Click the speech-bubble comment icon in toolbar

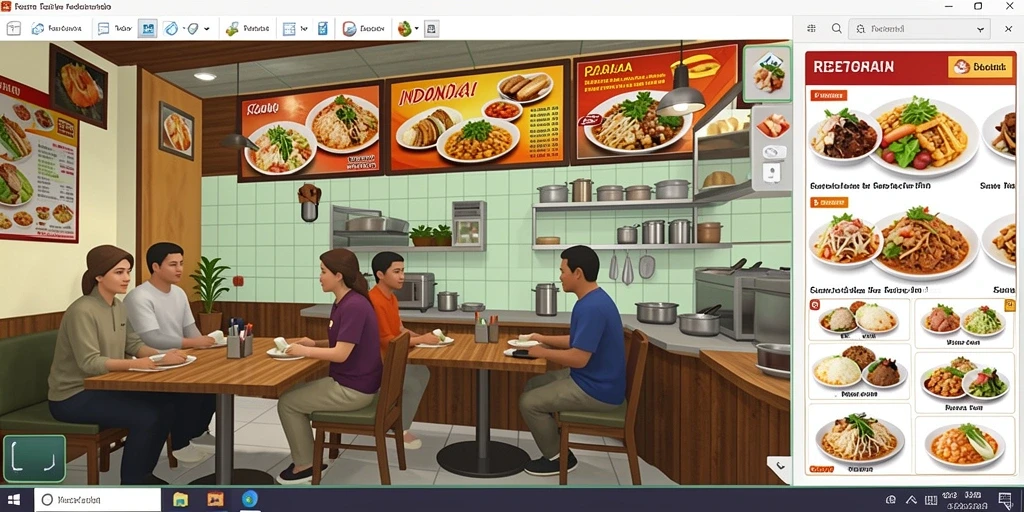point(103,29)
